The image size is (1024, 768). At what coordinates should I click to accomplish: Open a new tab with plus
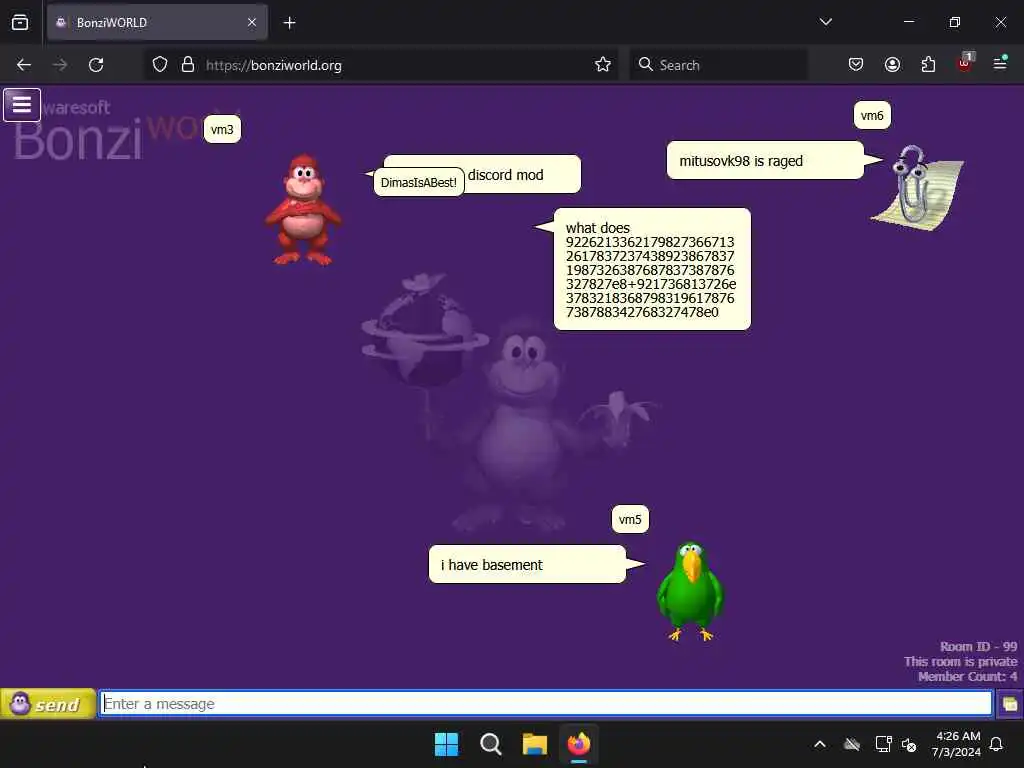[289, 23]
